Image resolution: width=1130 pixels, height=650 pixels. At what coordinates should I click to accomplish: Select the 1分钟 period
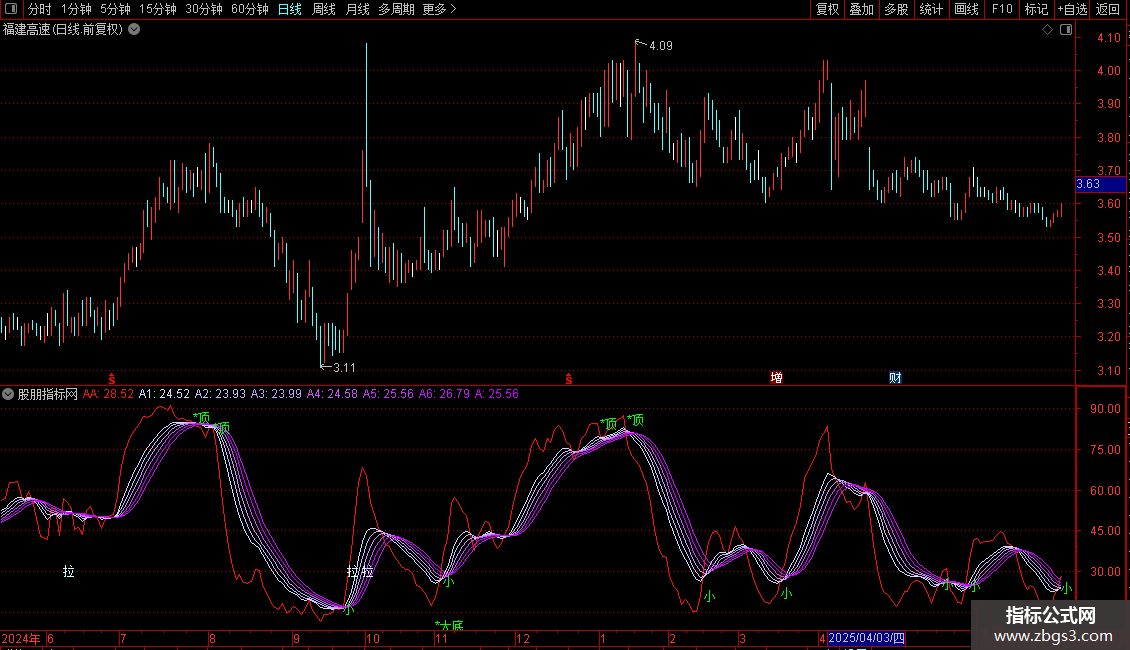(76, 9)
